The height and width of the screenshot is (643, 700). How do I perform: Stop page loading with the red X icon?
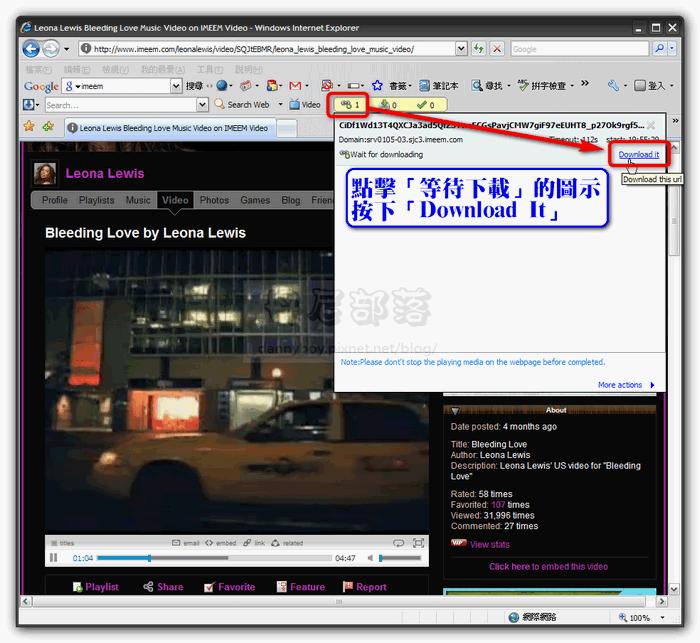(x=496, y=48)
